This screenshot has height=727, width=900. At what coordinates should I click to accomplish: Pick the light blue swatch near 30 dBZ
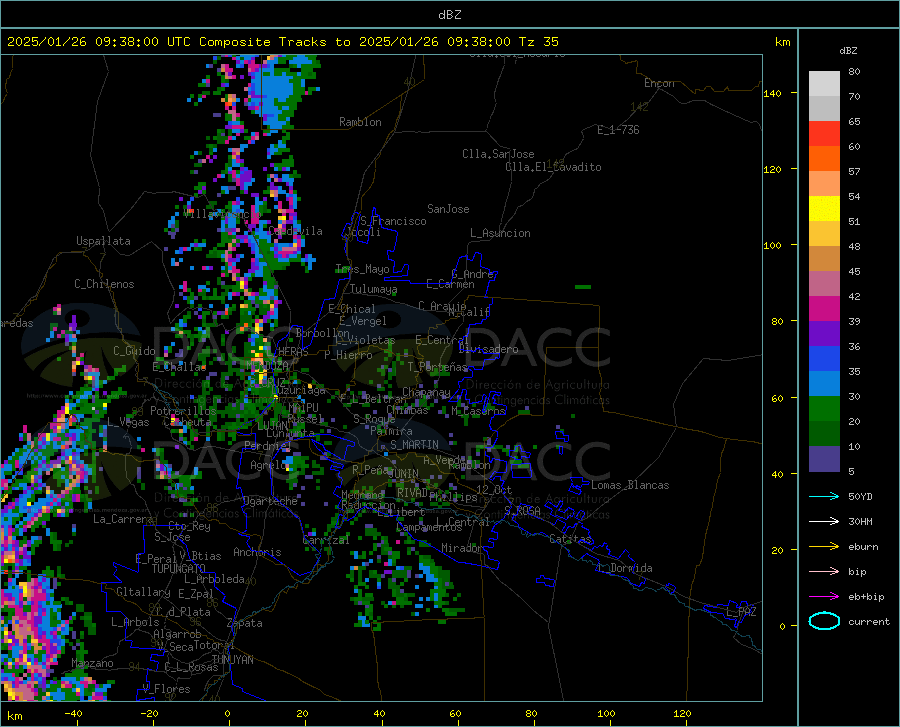[824, 384]
